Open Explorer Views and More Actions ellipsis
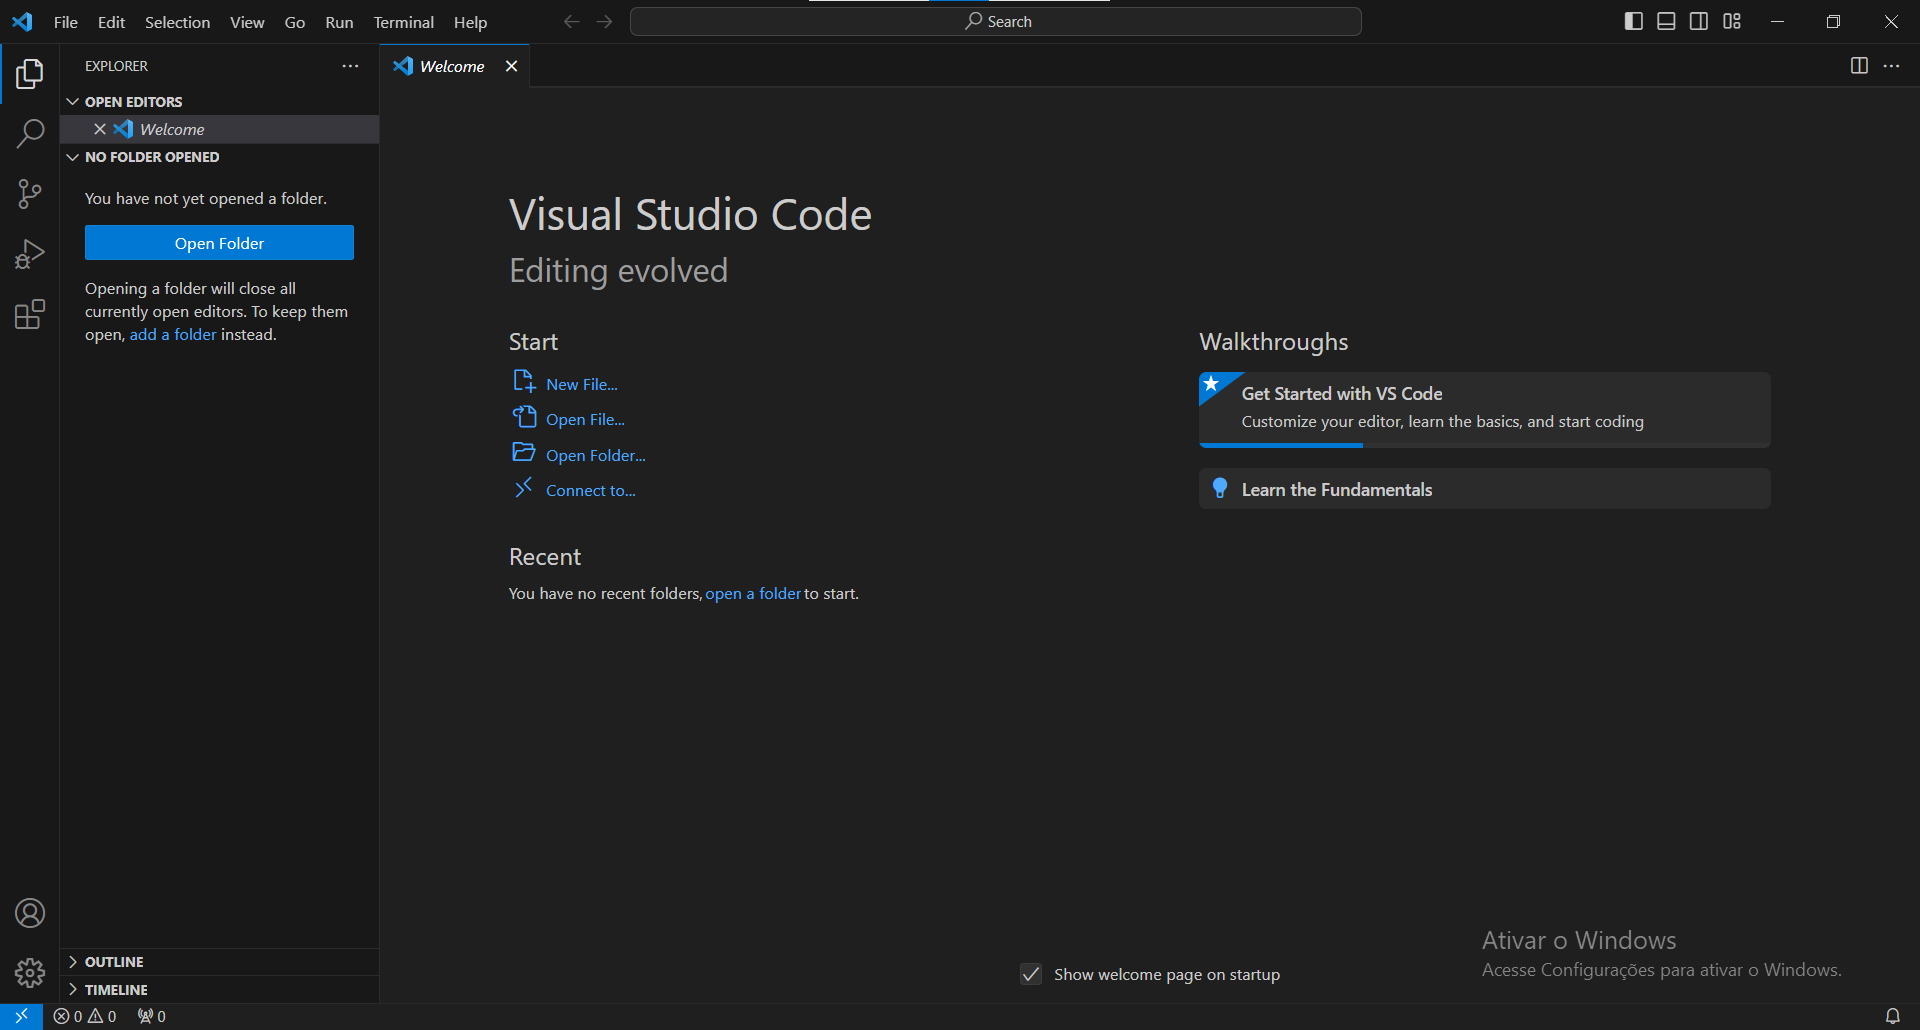The width and height of the screenshot is (1920, 1030). pyautogui.click(x=350, y=66)
